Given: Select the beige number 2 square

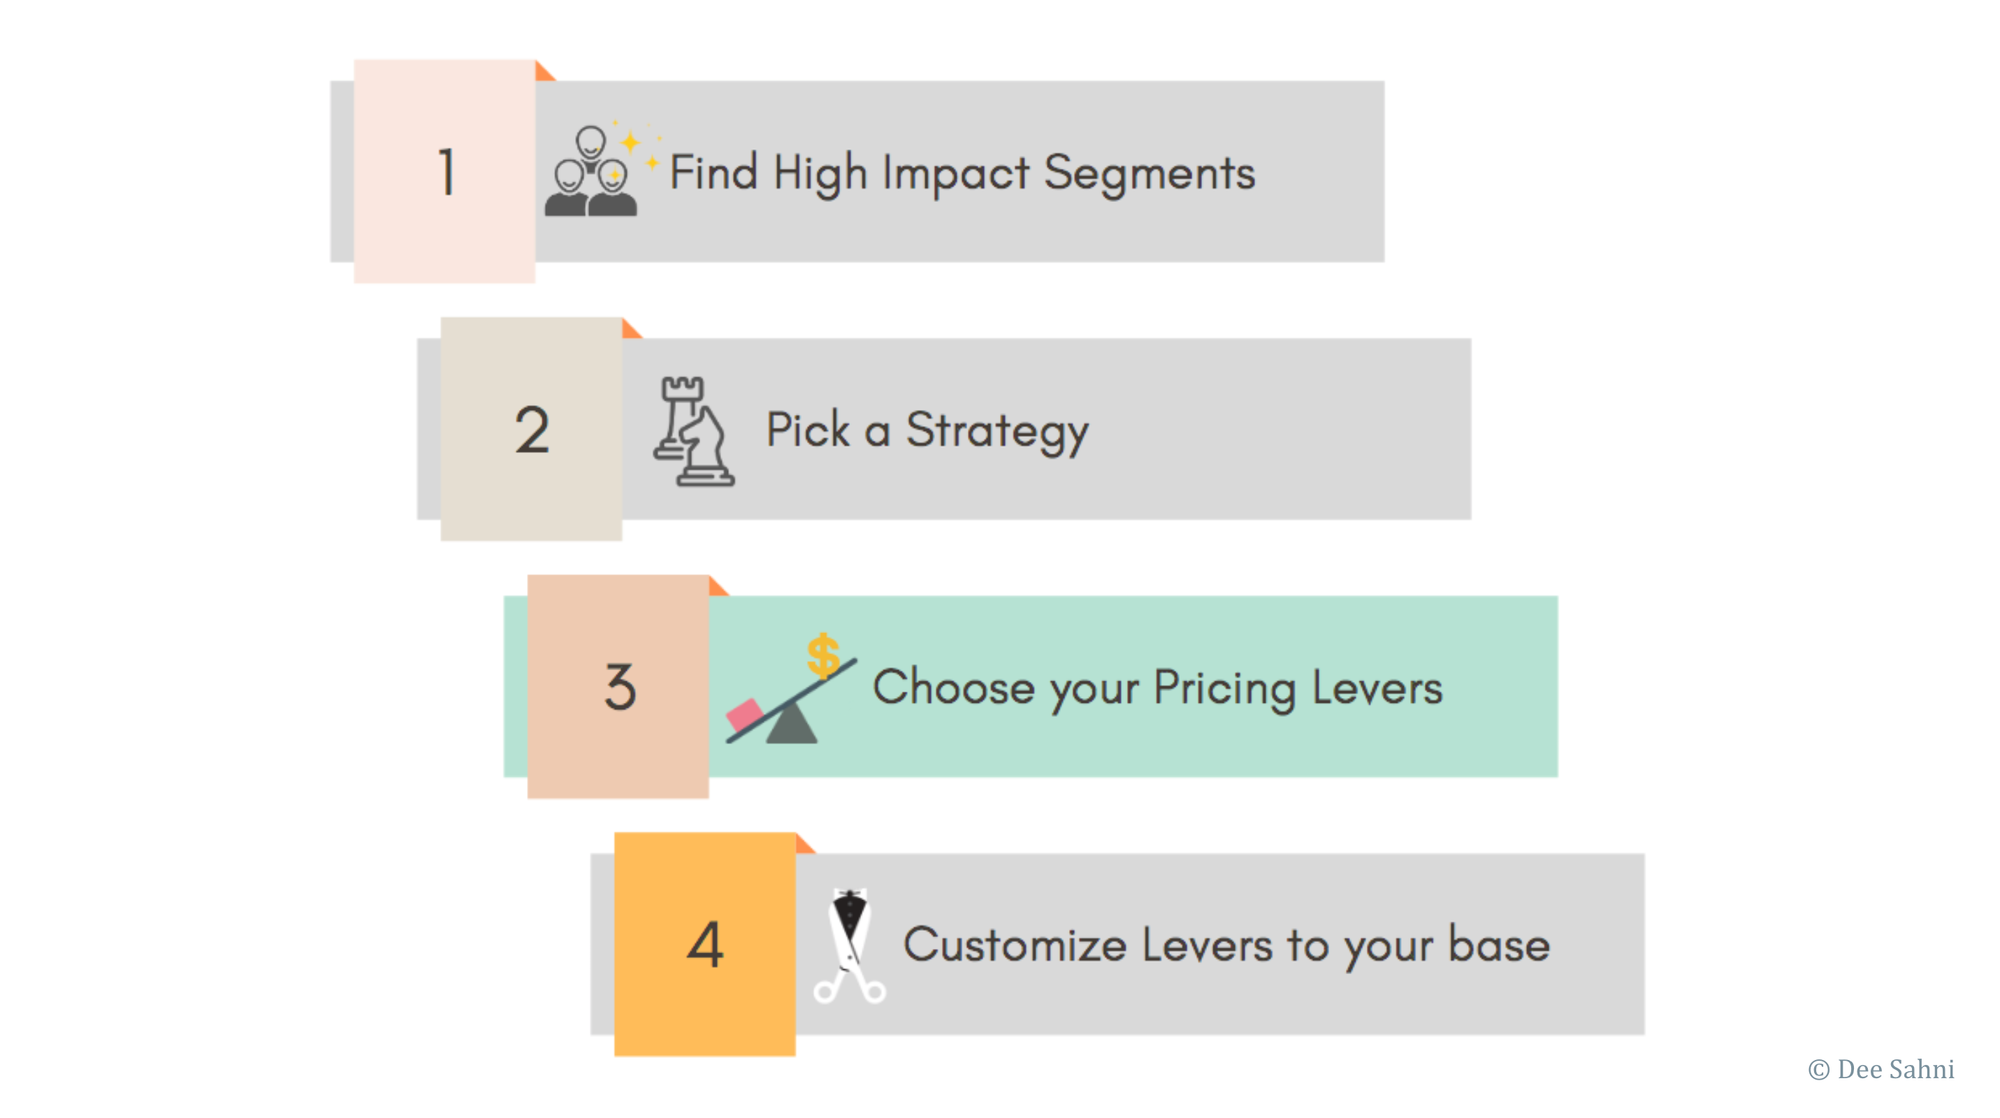Looking at the screenshot, I should [531, 429].
